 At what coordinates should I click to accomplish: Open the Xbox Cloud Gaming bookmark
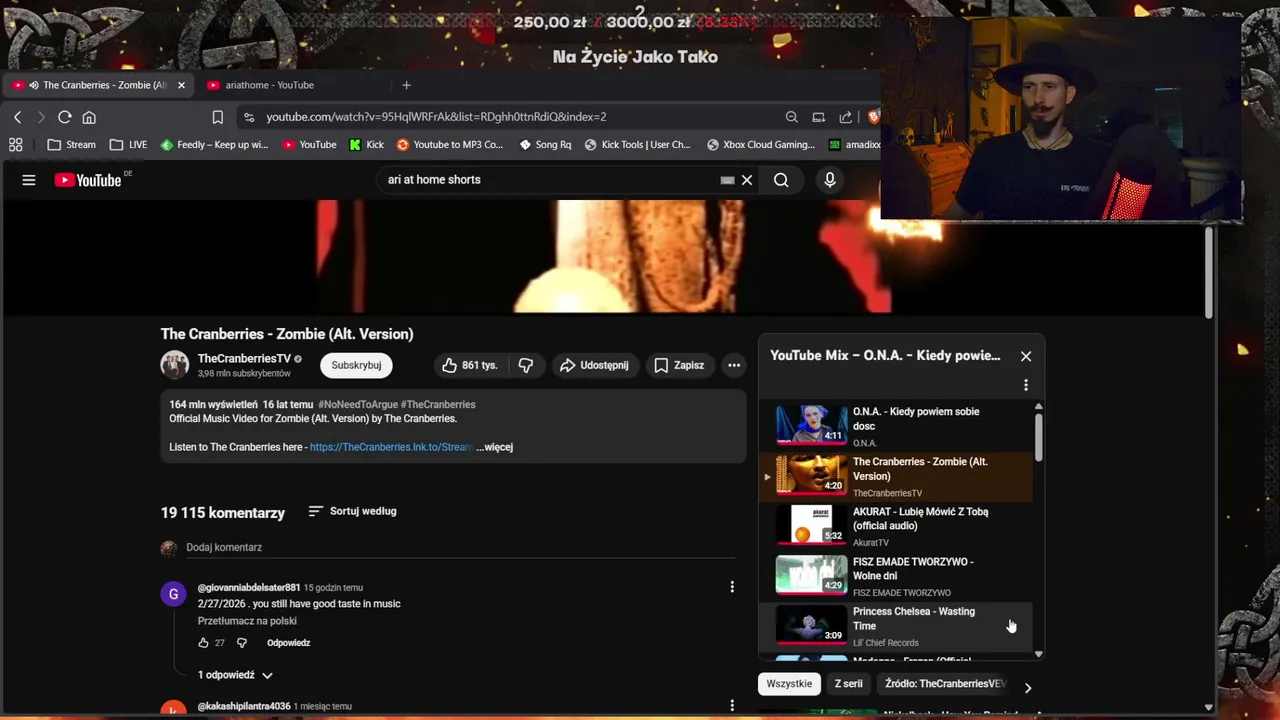761,145
